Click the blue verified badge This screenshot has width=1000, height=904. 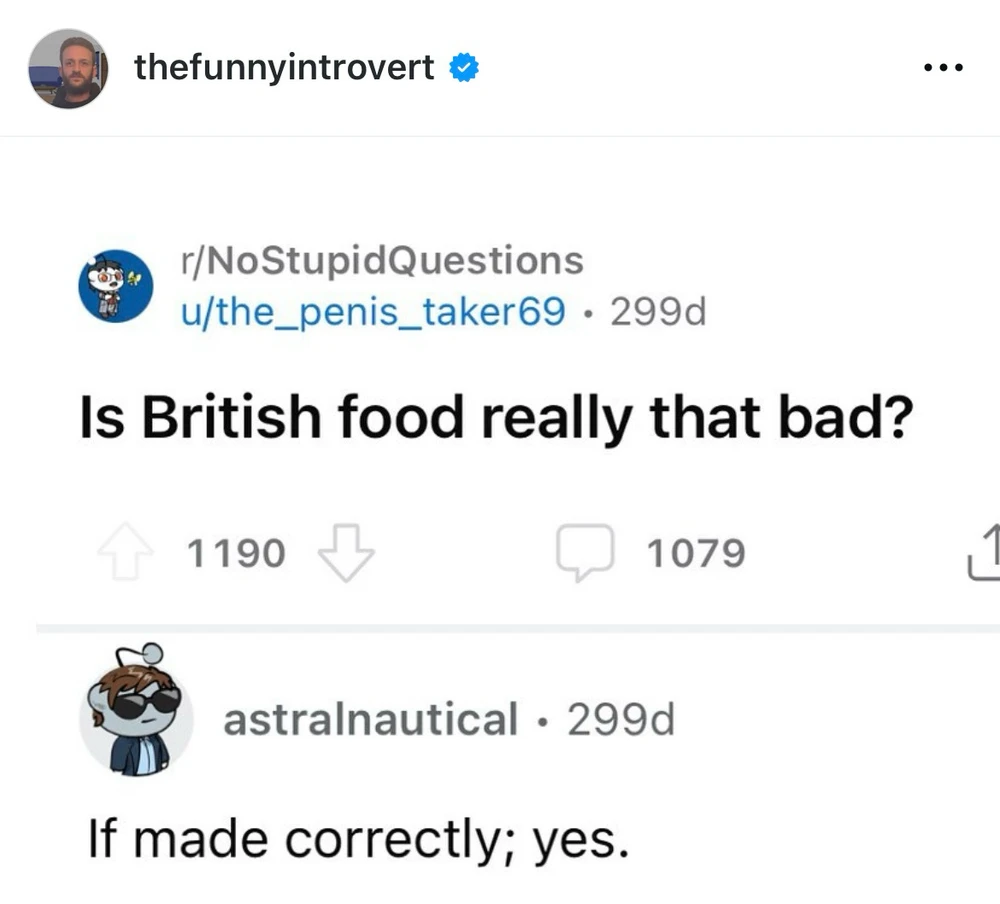pos(463,68)
